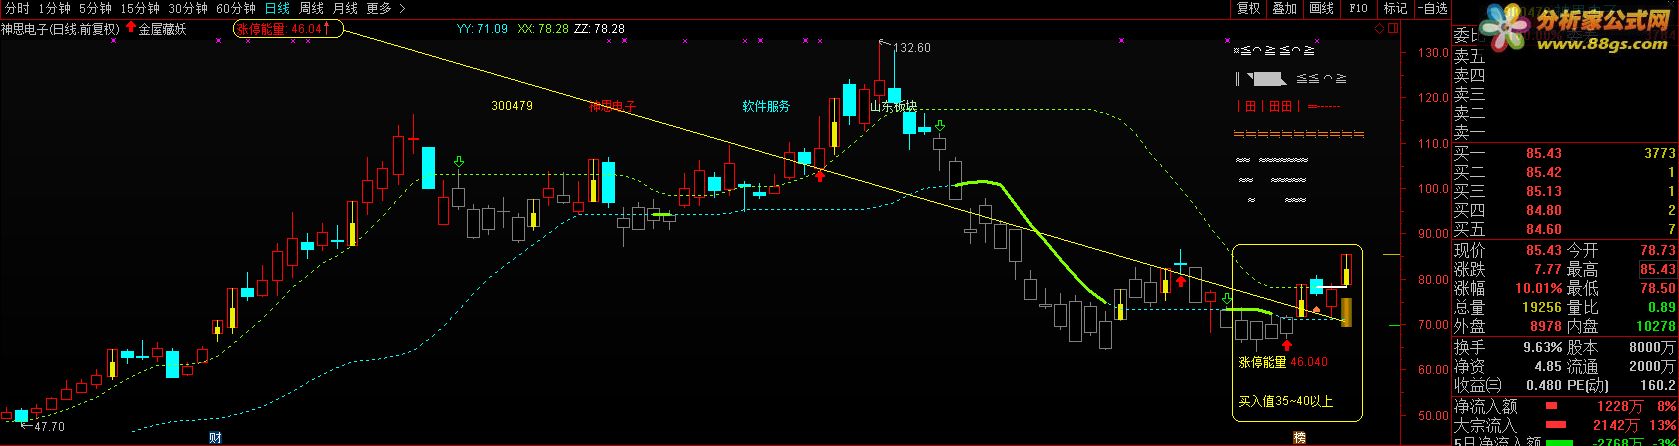
Task: Click the 买二 bid price 85.42
Action: click(x=1543, y=172)
